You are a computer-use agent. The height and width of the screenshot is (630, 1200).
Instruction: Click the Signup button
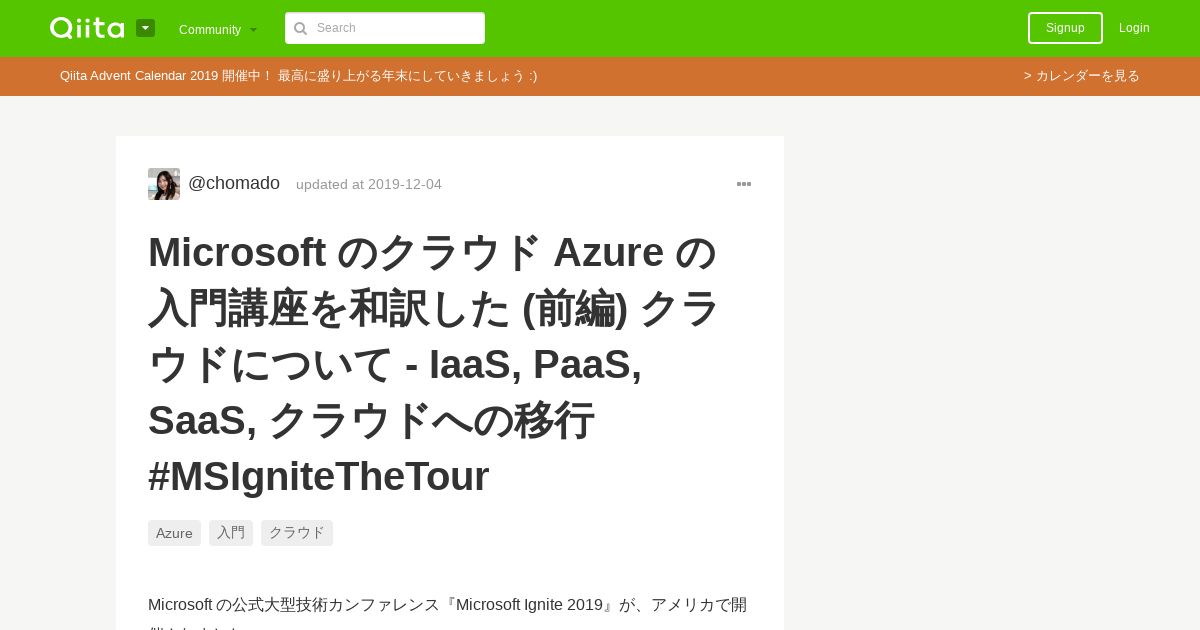click(1065, 28)
